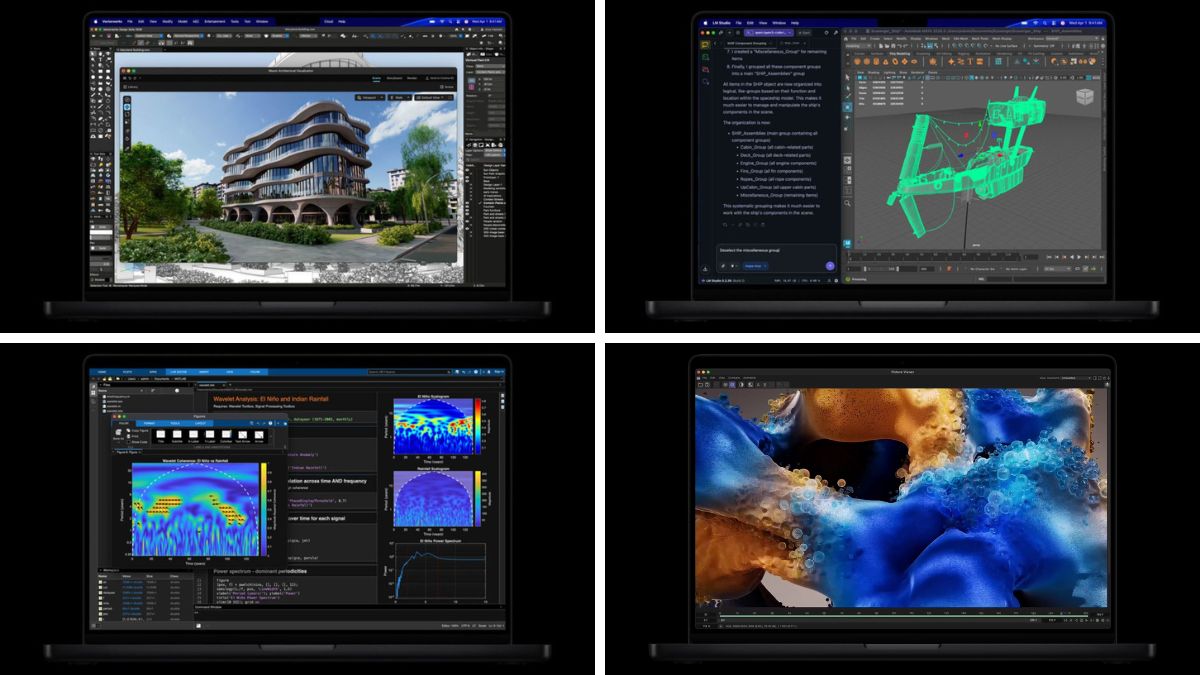Switch to the APPS tab in MATLAB
Image resolution: width=1200 pixels, height=675 pixels.
[153, 368]
